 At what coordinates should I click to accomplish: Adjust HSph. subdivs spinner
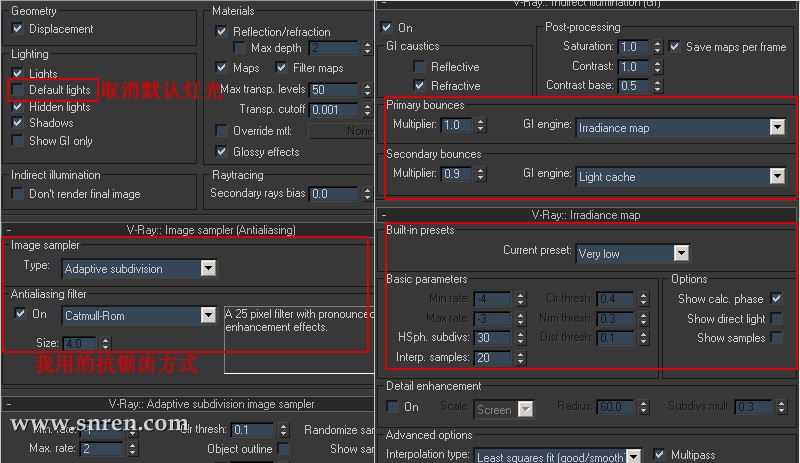520,337
